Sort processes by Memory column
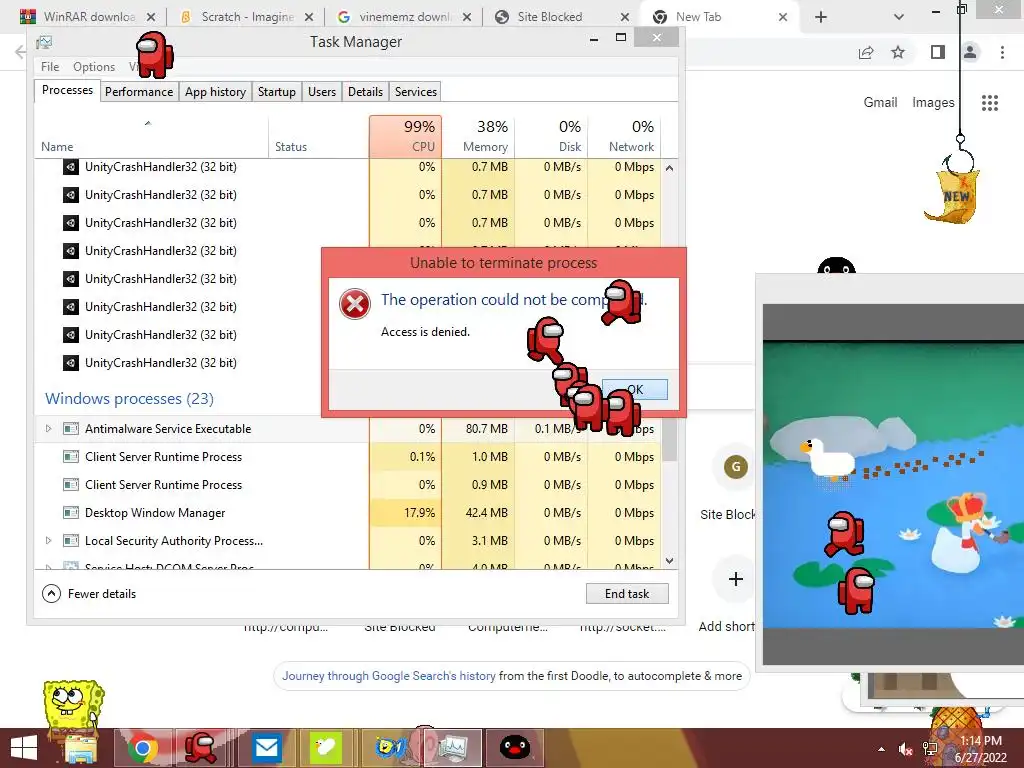Viewport: 1024px width, 768px height. tap(479, 136)
